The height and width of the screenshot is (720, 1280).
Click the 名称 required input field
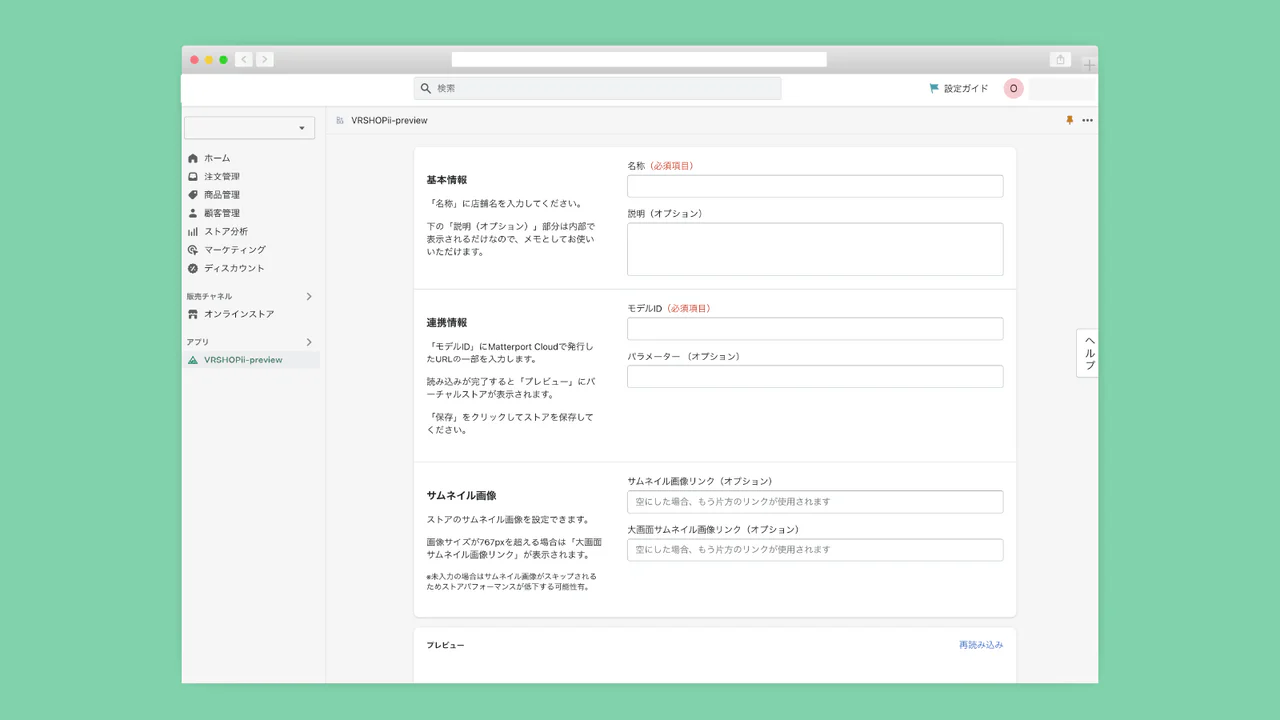click(815, 186)
